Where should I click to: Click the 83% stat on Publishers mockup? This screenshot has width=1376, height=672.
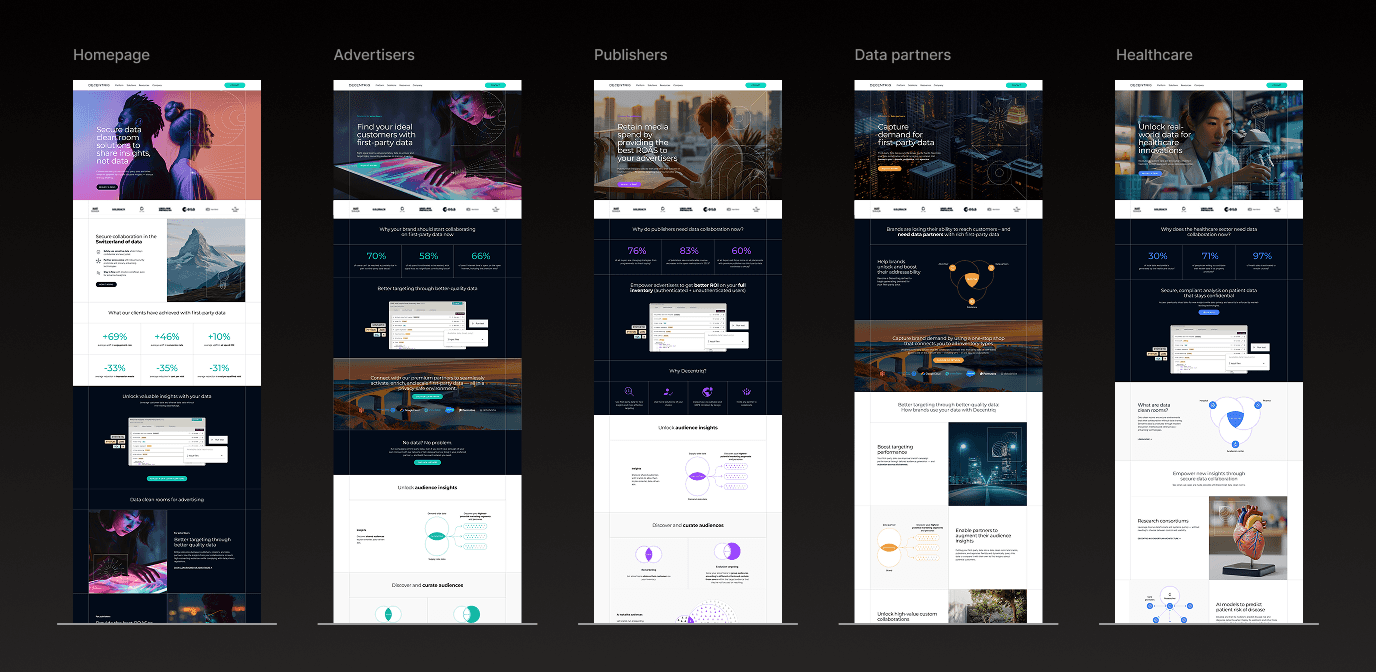pyautogui.click(x=688, y=251)
